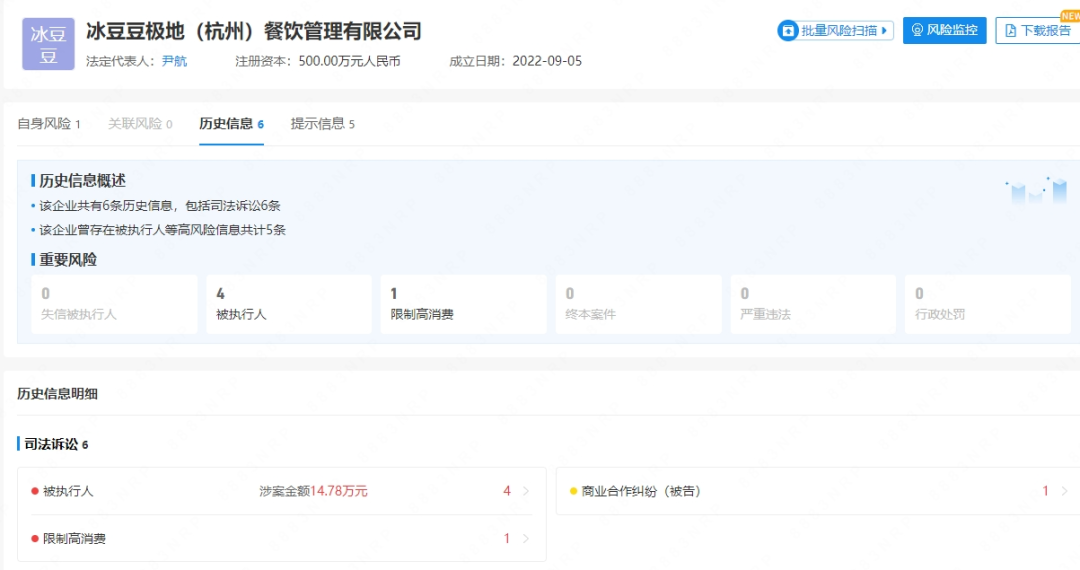Viewport: 1080px width, 570px height.
Task: Click the count 1 in 商业合作纠纷 row
Action: [x=1046, y=492]
